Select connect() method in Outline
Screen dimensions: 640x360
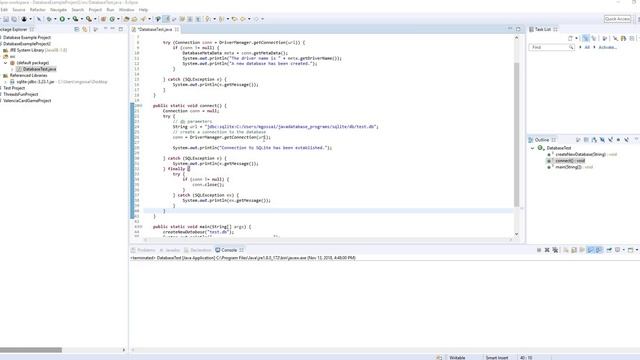(570, 161)
